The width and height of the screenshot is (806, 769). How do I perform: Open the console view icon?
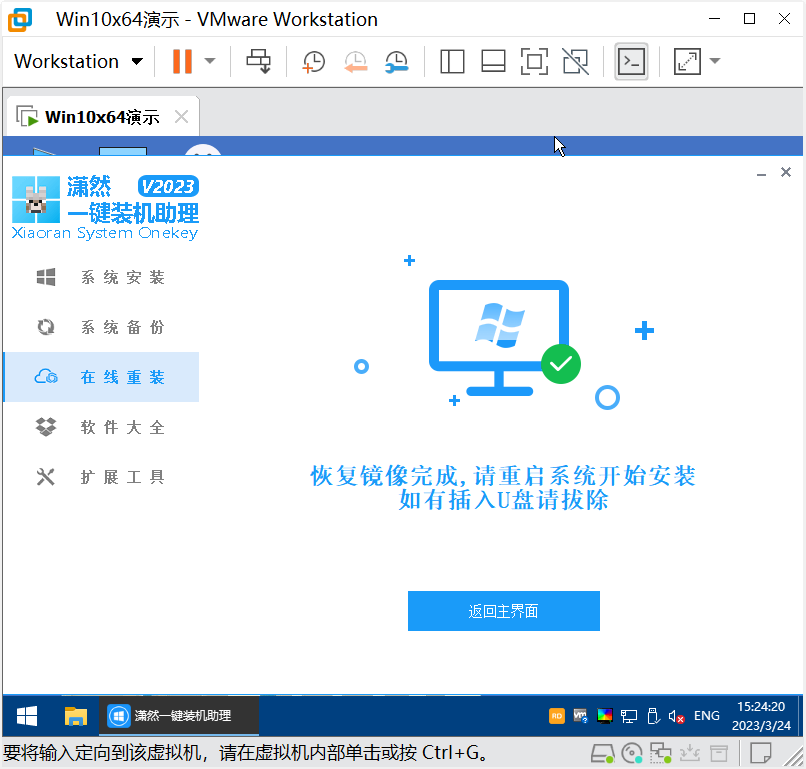click(631, 61)
